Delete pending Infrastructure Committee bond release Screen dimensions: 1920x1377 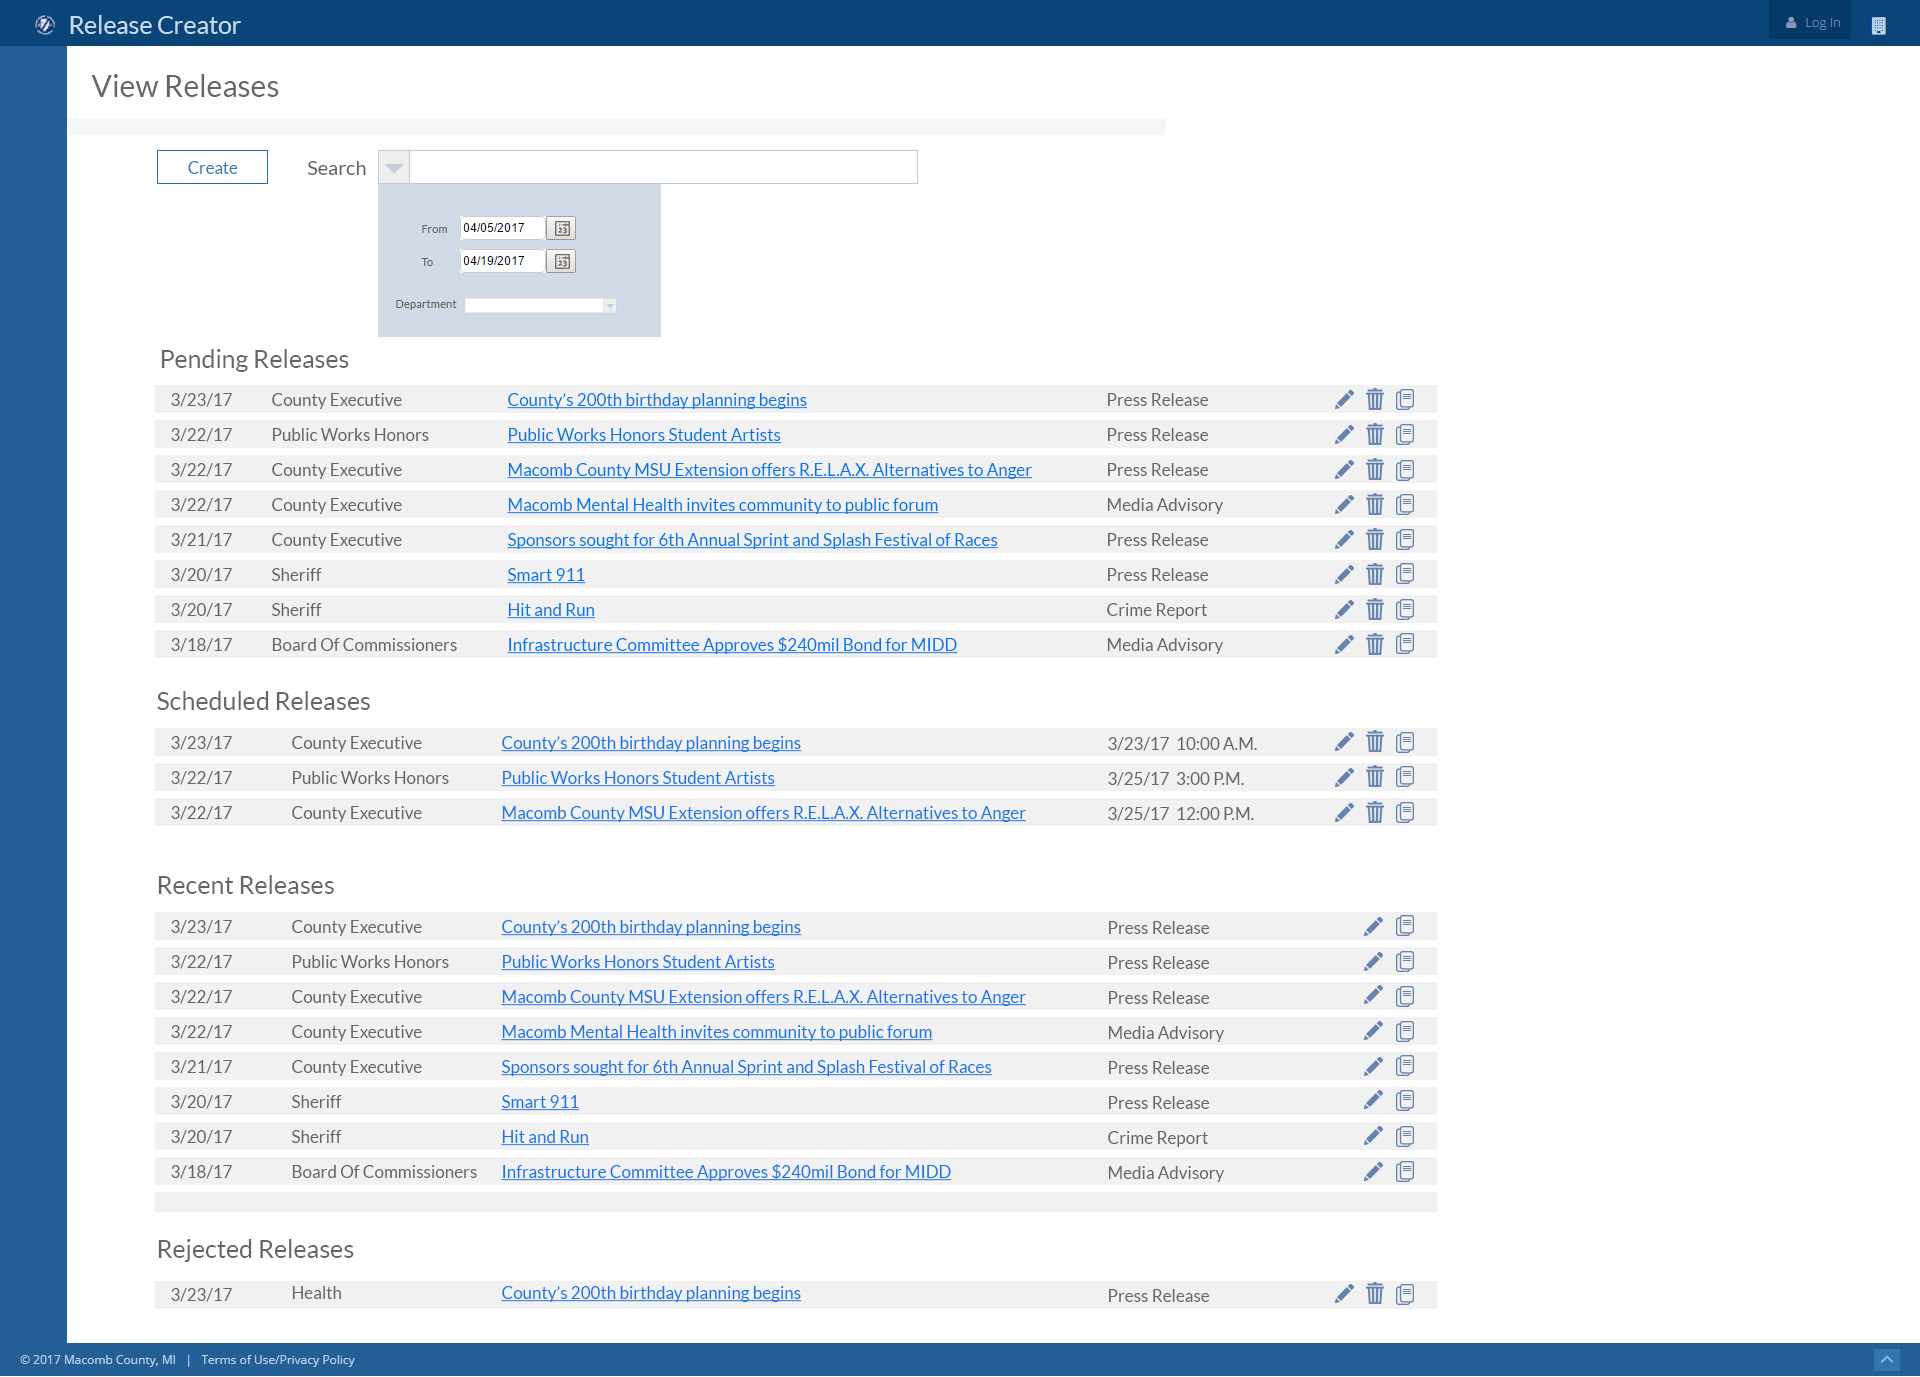[1375, 645]
